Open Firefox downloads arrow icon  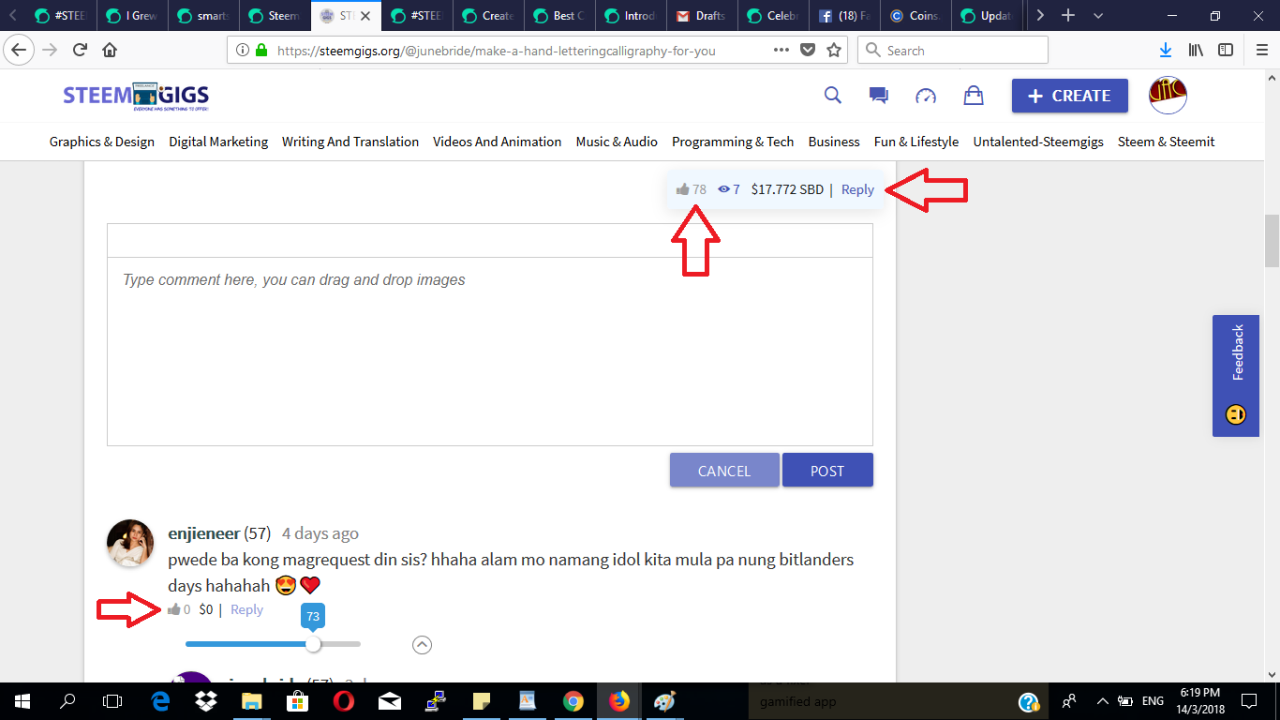pos(1165,50)
